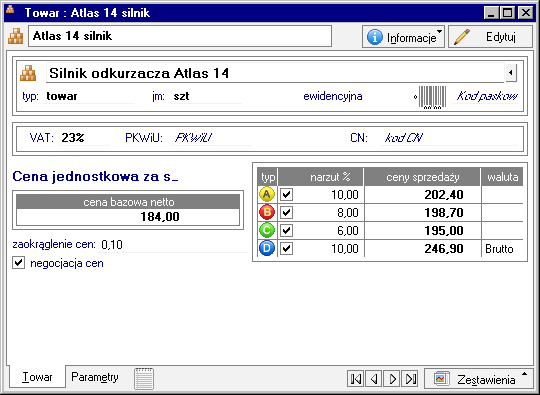Select the blue D price type icon
540x395 pixels.
pyautogui.click(x=267, y=248)
